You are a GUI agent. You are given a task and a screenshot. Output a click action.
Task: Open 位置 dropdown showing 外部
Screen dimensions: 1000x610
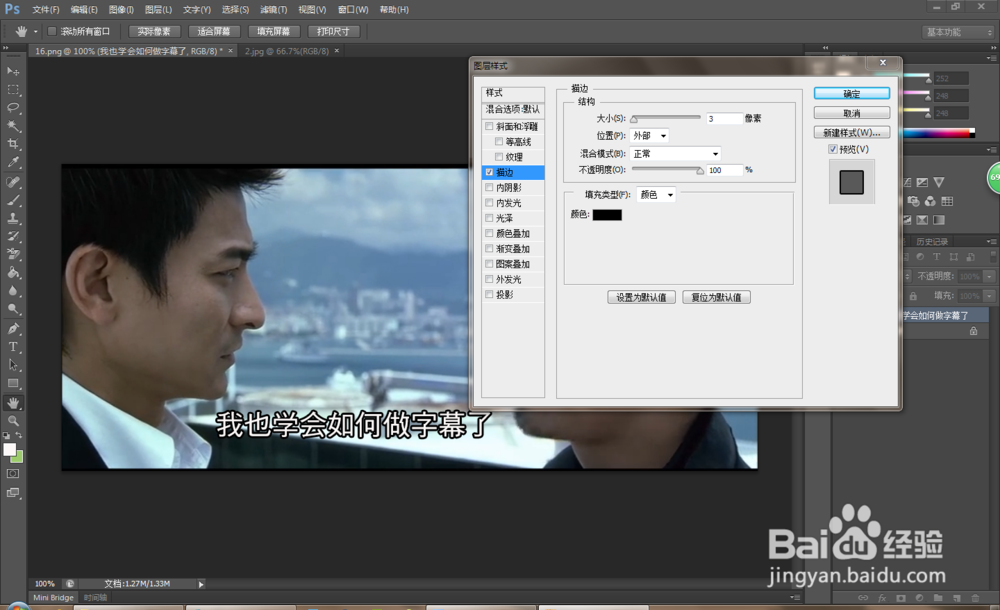649,136
